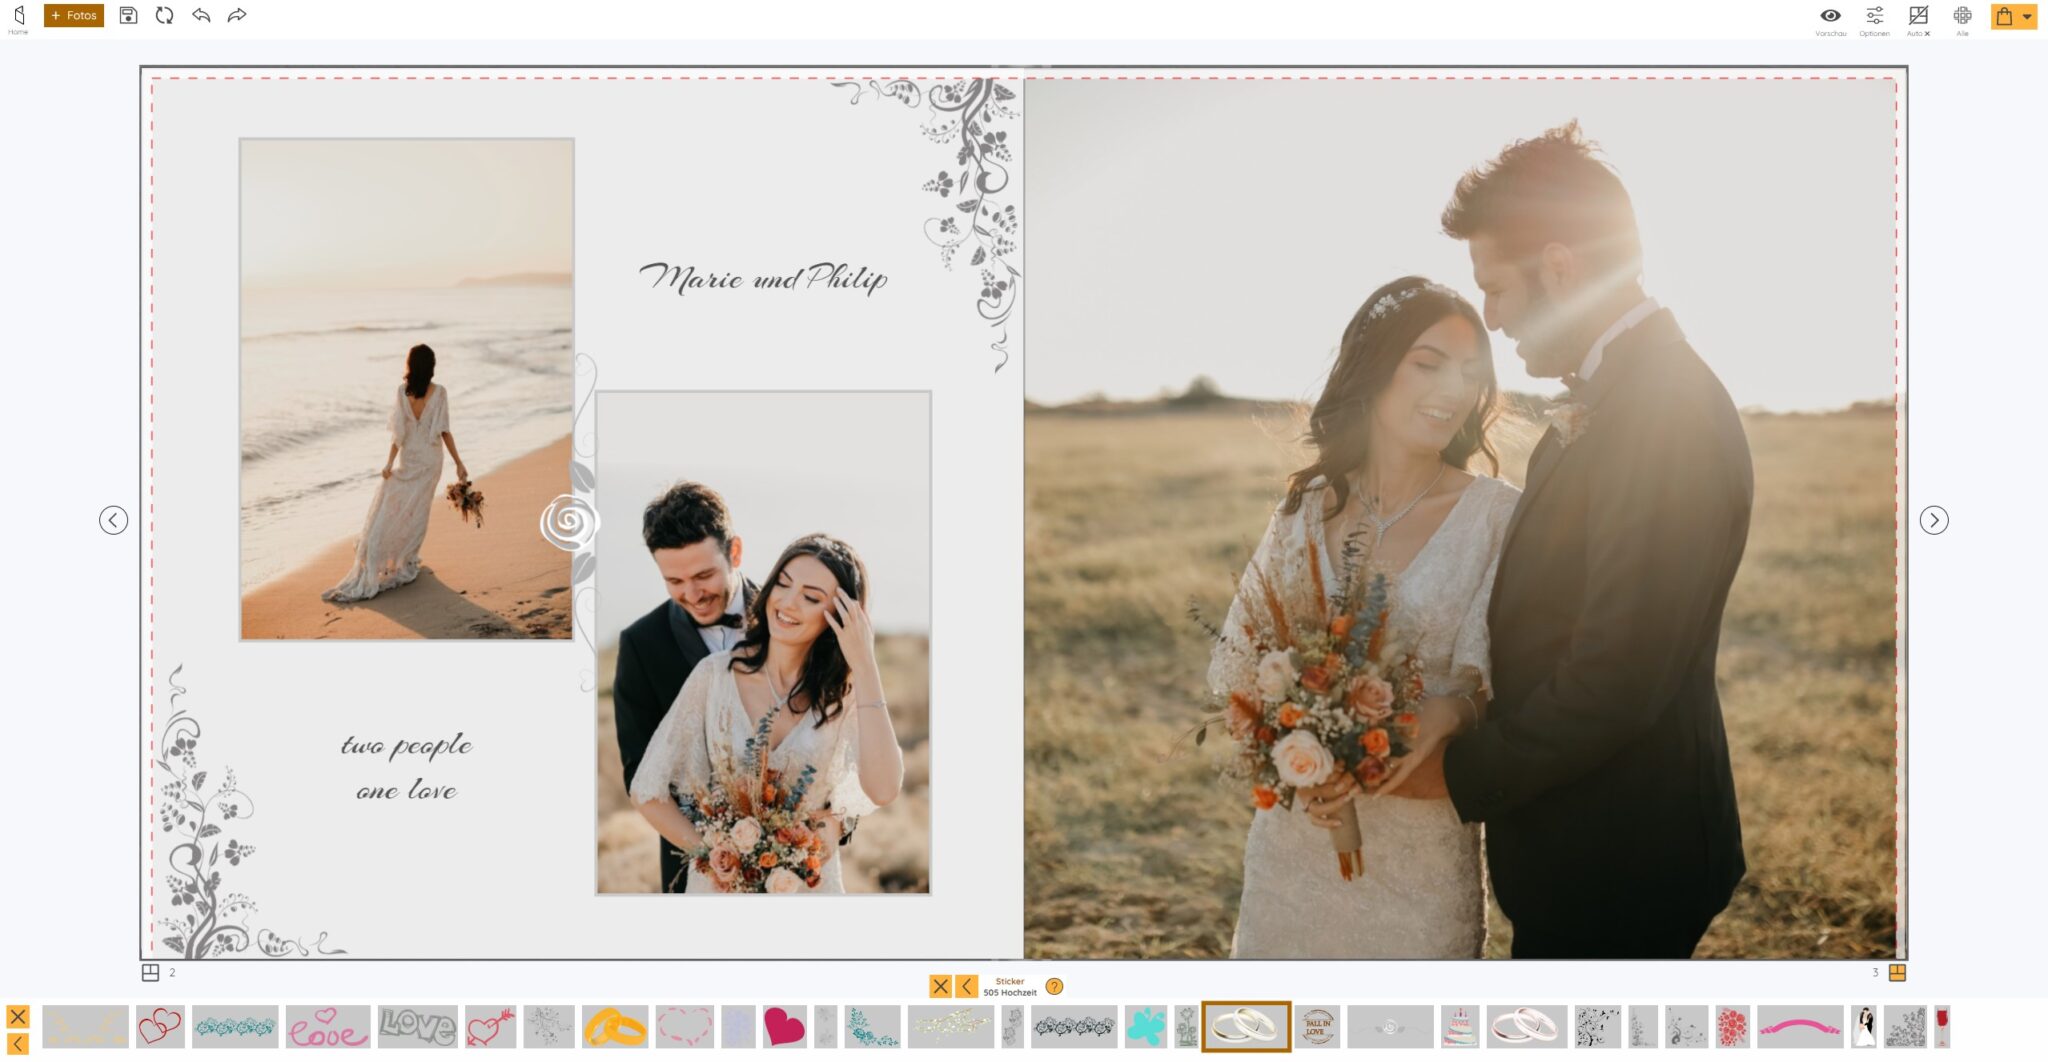Viewport: 2048px width, 1062px height.
Task: Show all pages with Alle
Action: [1962, 18]
